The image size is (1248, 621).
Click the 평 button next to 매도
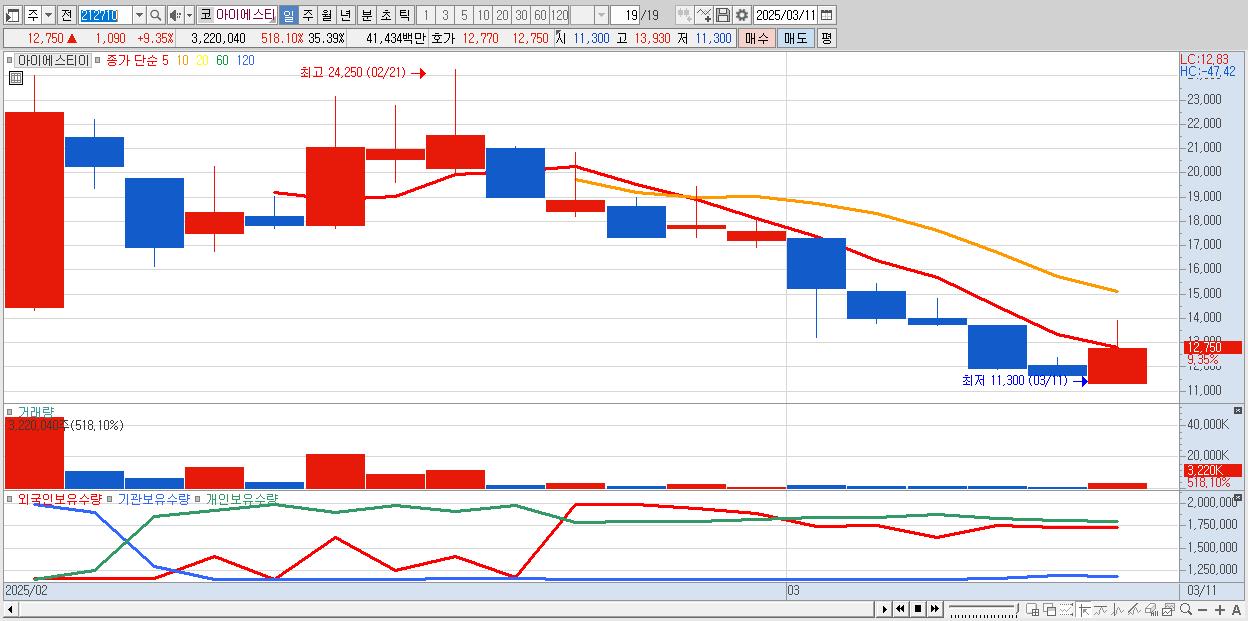click(x=826, y=38)
